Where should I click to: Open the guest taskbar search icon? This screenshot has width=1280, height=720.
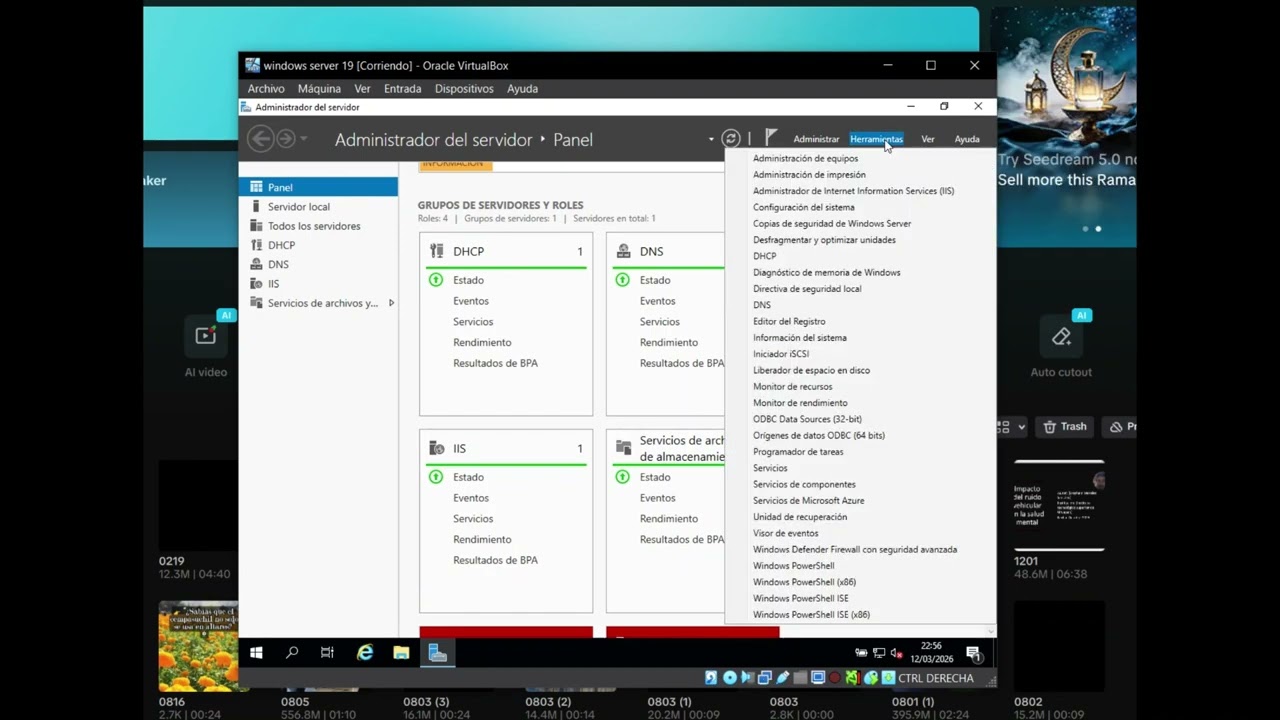(x=292, y=653)
